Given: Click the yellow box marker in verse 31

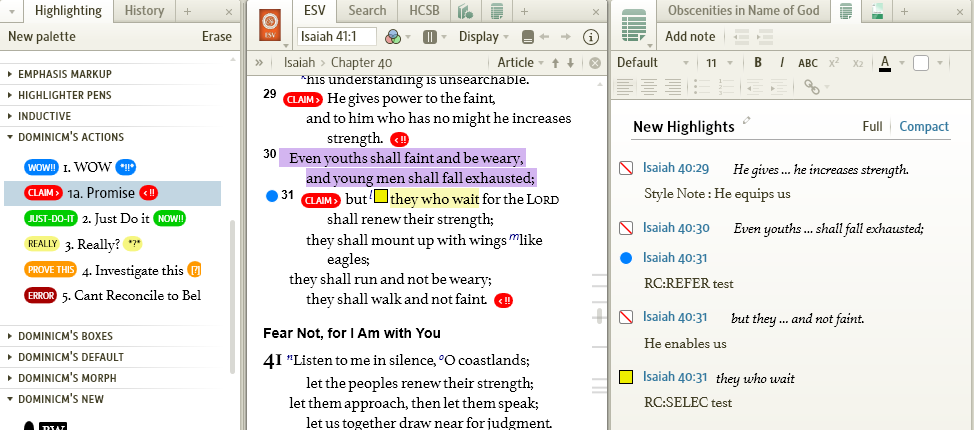Looking at the screenshot, I should tap(381, 196).
